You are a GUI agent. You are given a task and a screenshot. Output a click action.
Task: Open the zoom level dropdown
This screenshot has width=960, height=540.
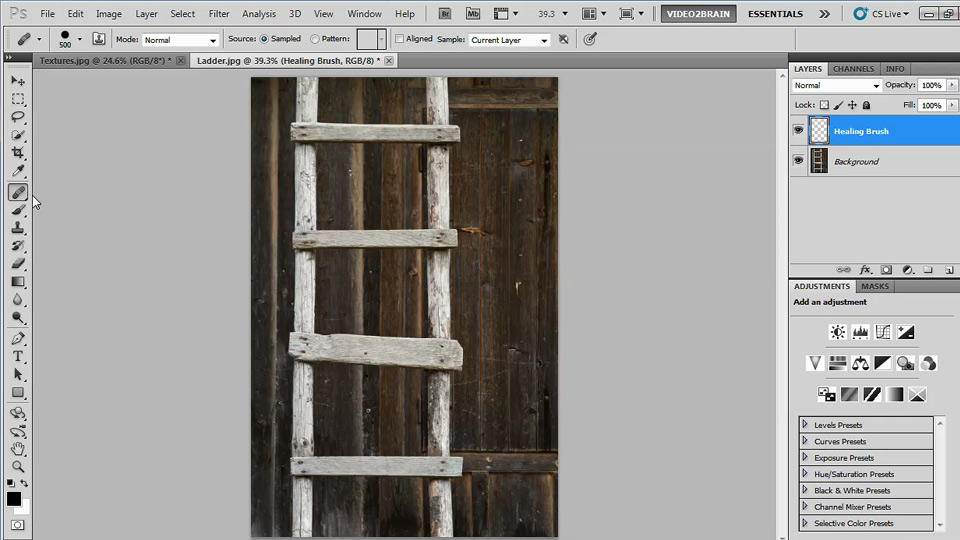click(564, 13)
